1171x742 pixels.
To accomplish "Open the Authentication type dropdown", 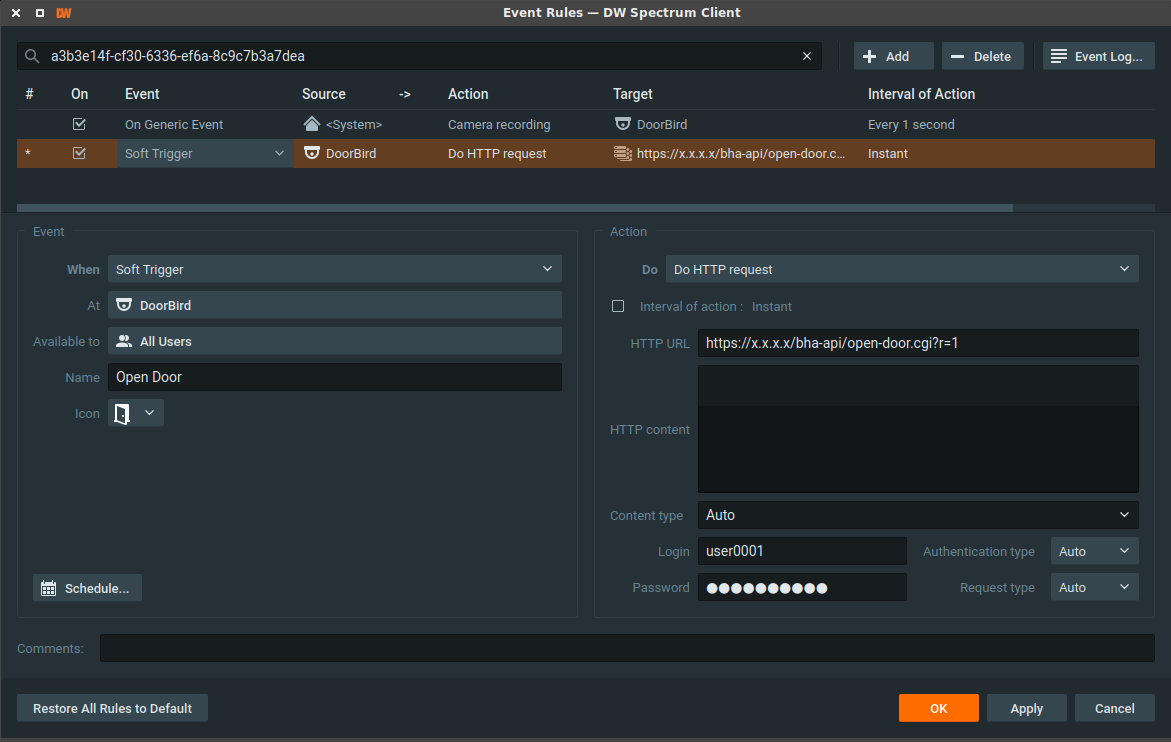I will pos(1094,551).
